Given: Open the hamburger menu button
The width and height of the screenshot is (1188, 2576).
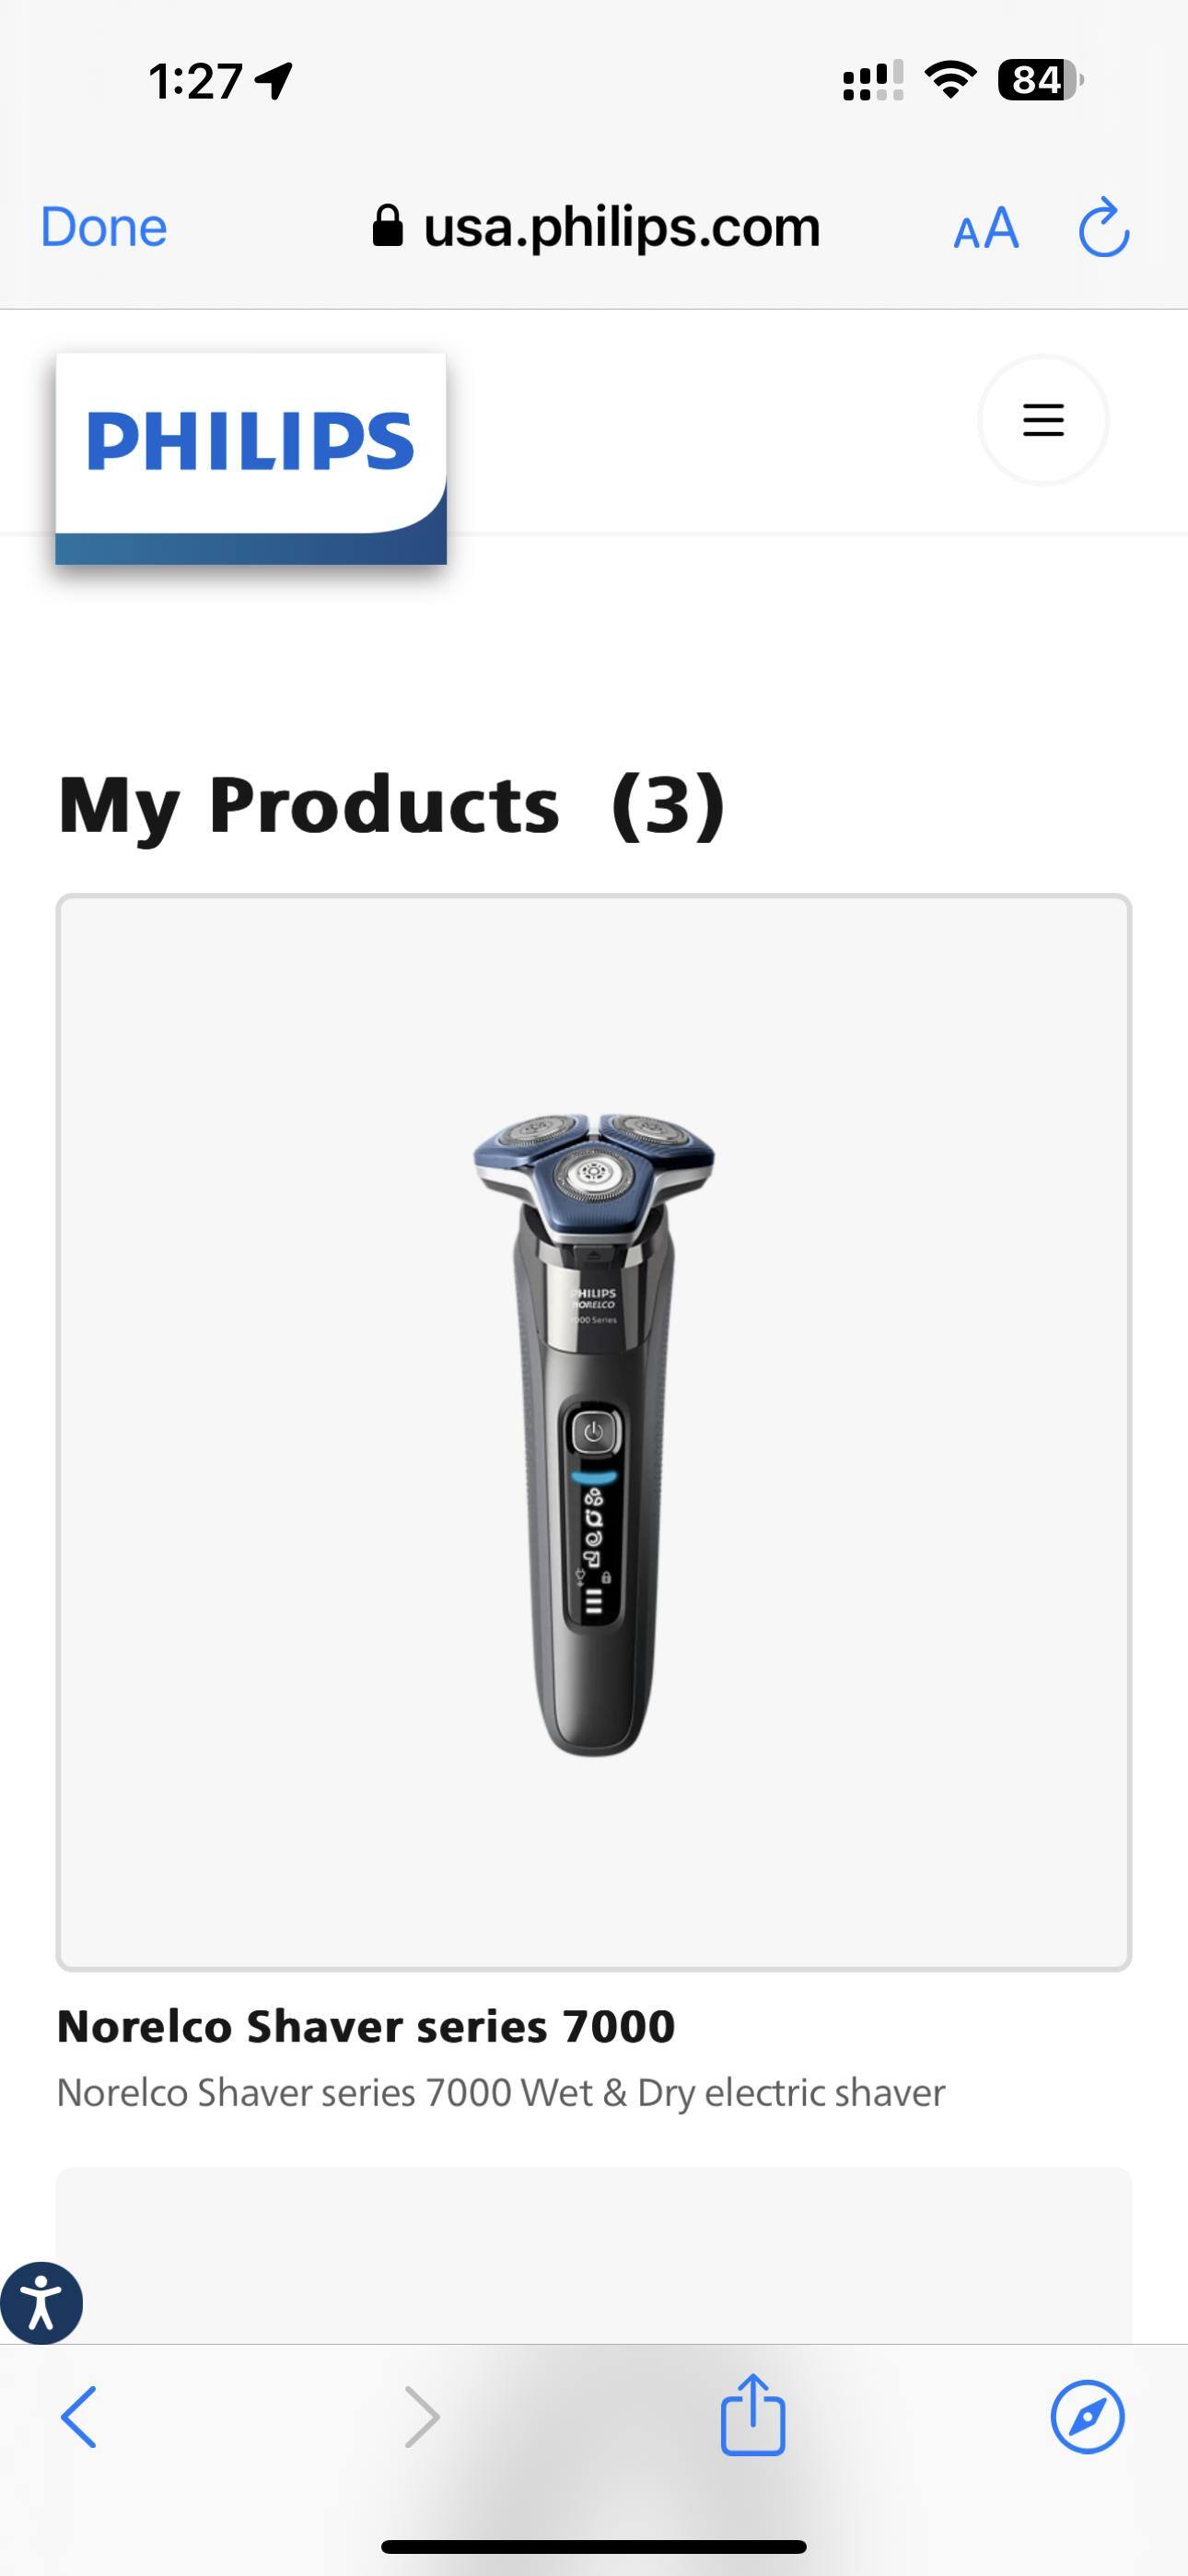Looking at the screenshot, I should click(1043, 420).
